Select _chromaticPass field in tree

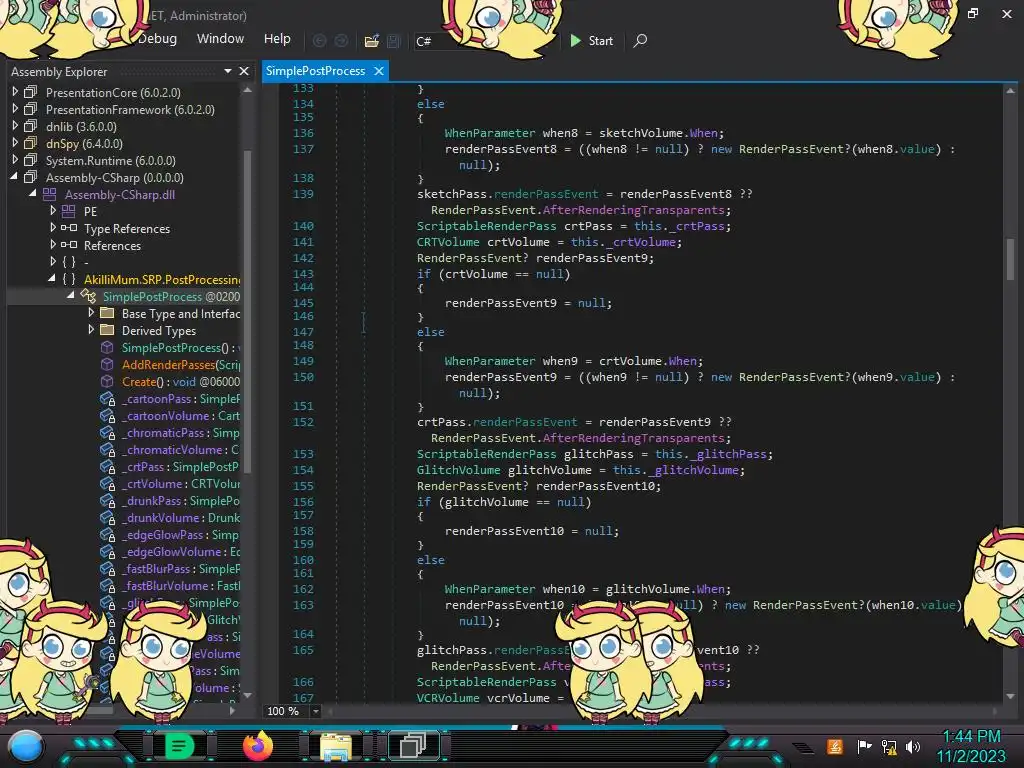pyautogui.click(x=180, y=432)
